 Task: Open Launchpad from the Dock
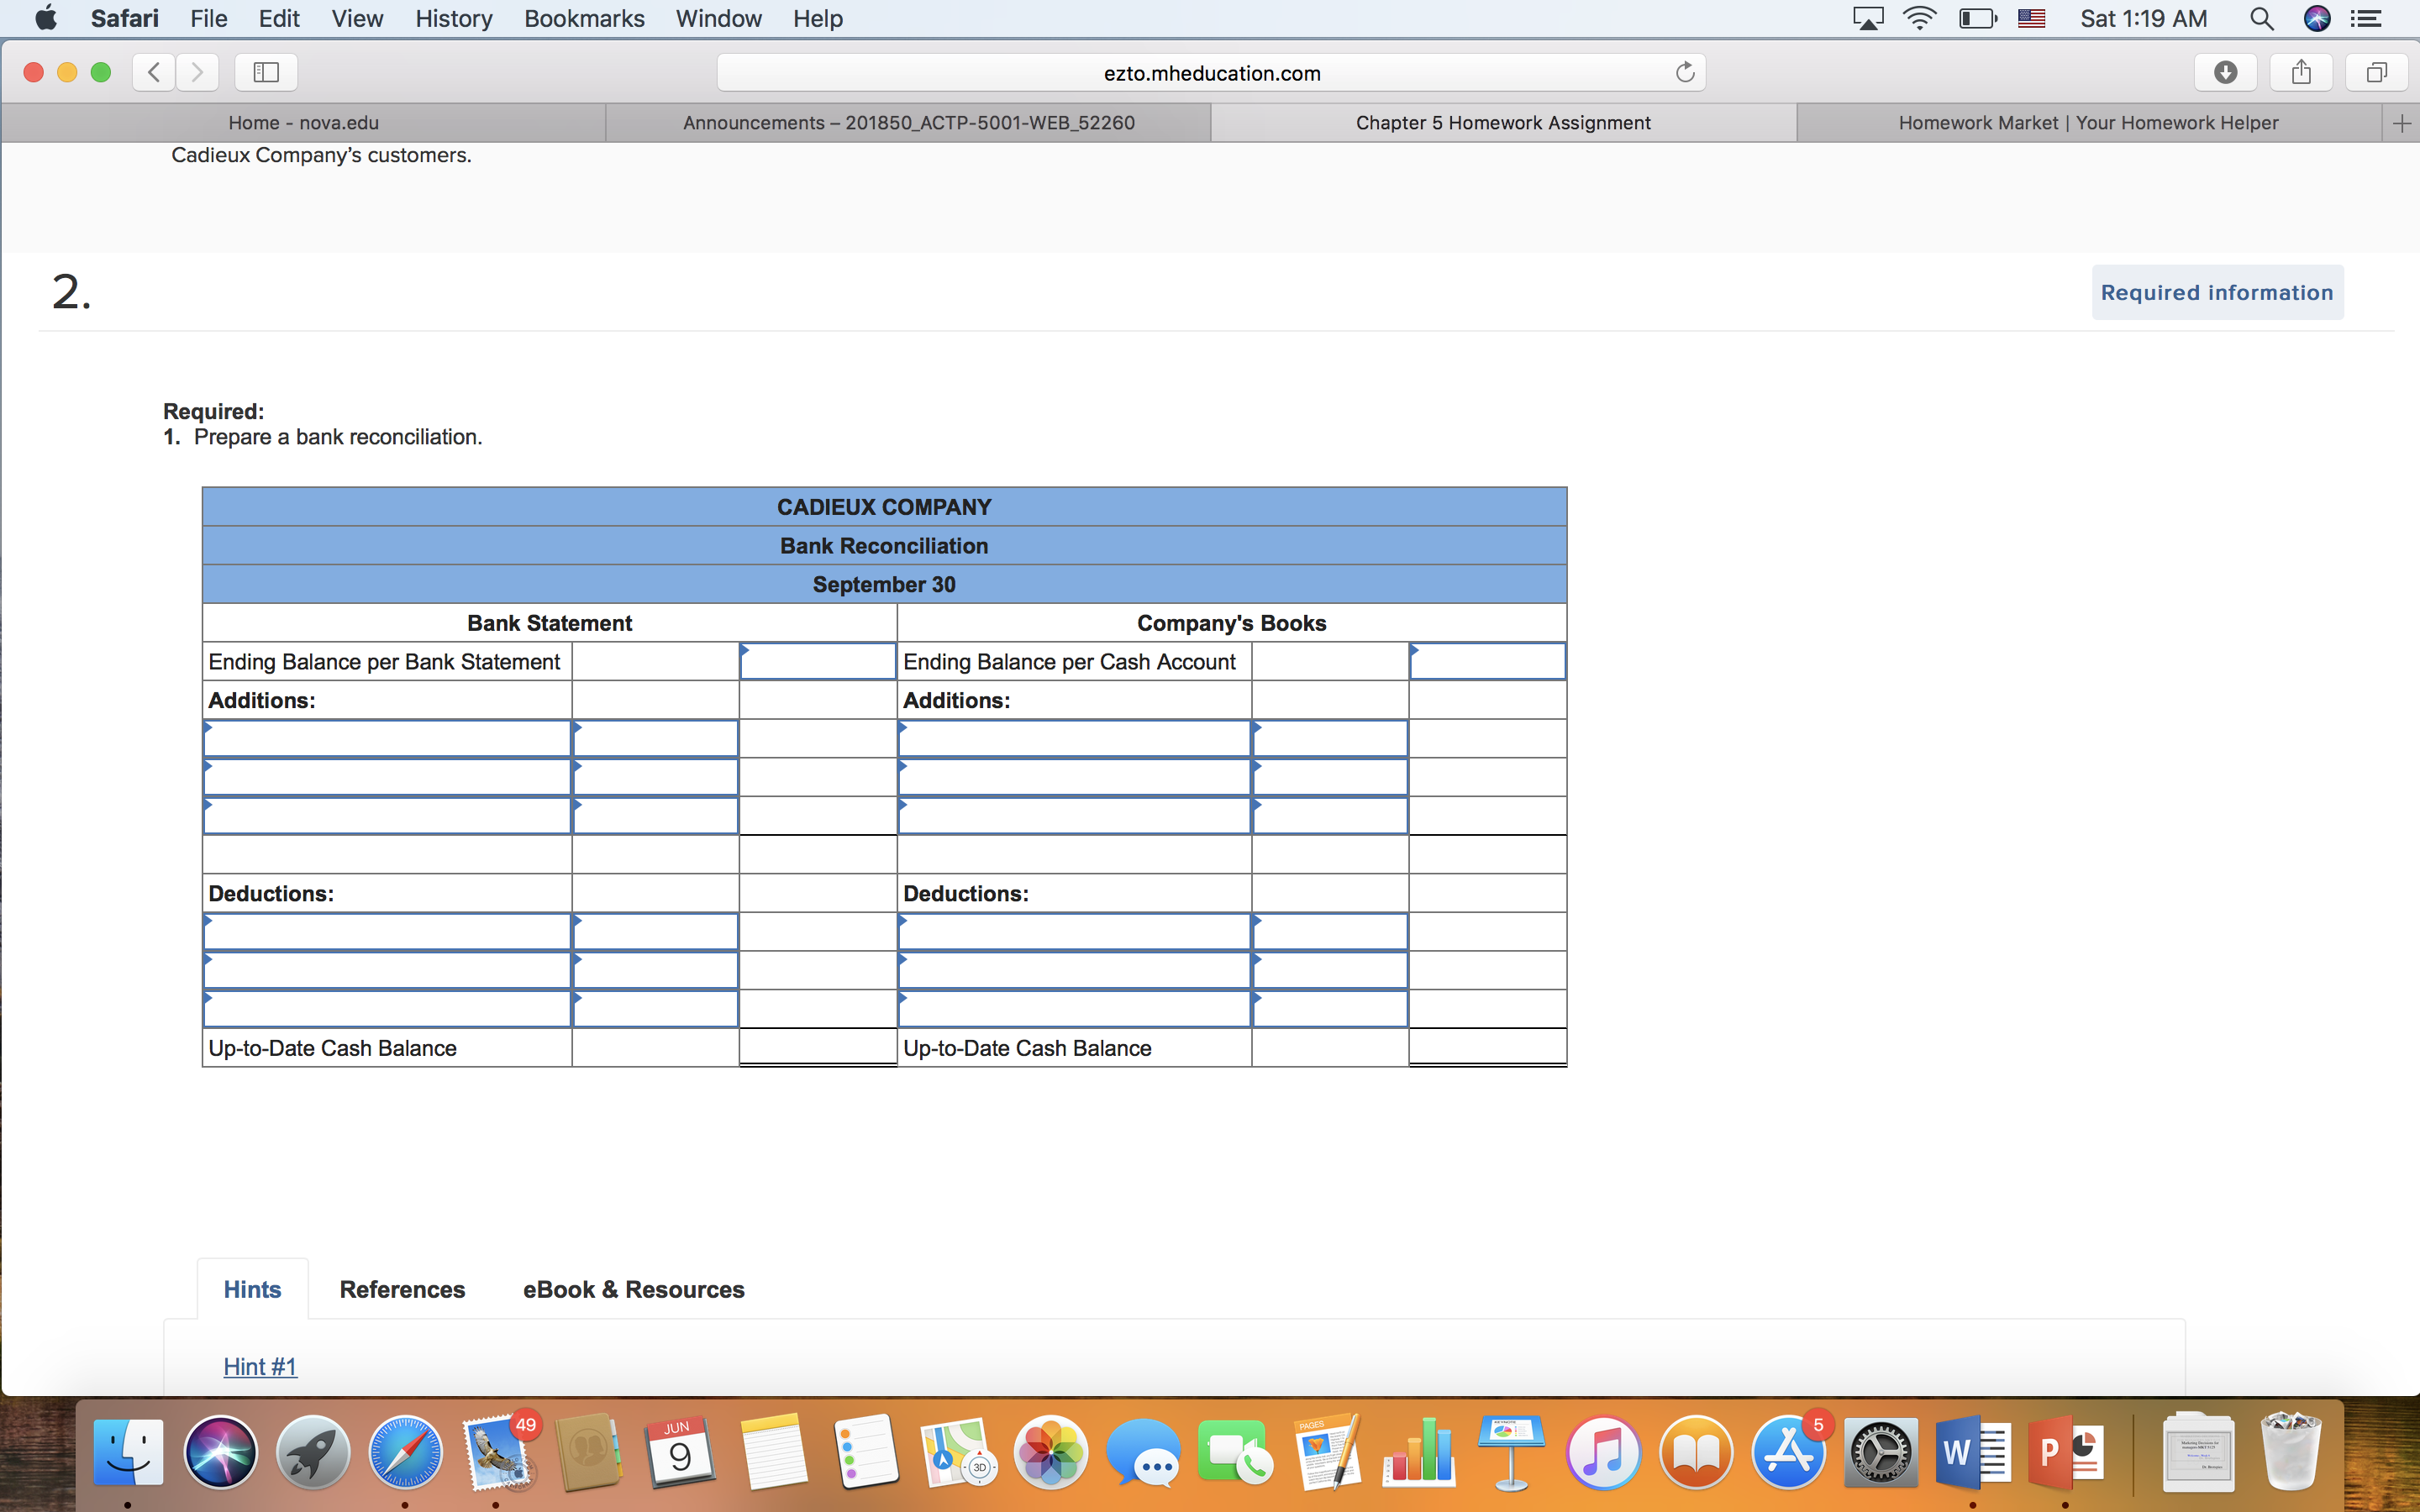pos(313,1452)
